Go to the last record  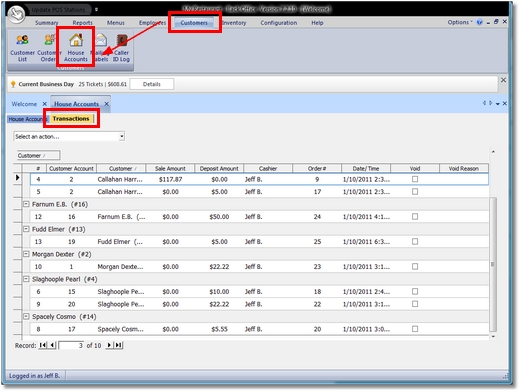tap(119, 345)
